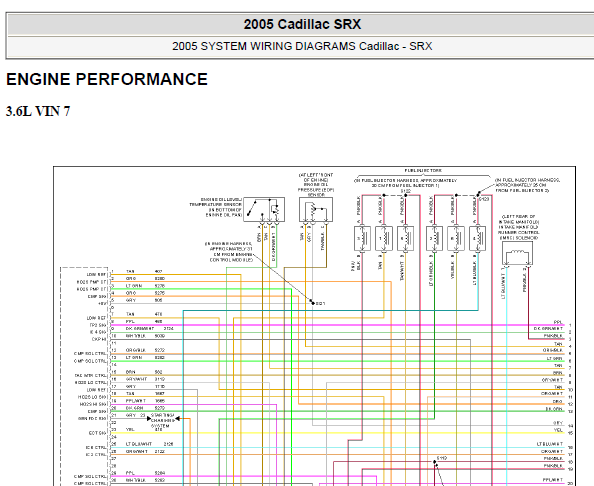Select the fuel injector 4 coil symbol
Screen dimensions: 594x486
(477, 238)
